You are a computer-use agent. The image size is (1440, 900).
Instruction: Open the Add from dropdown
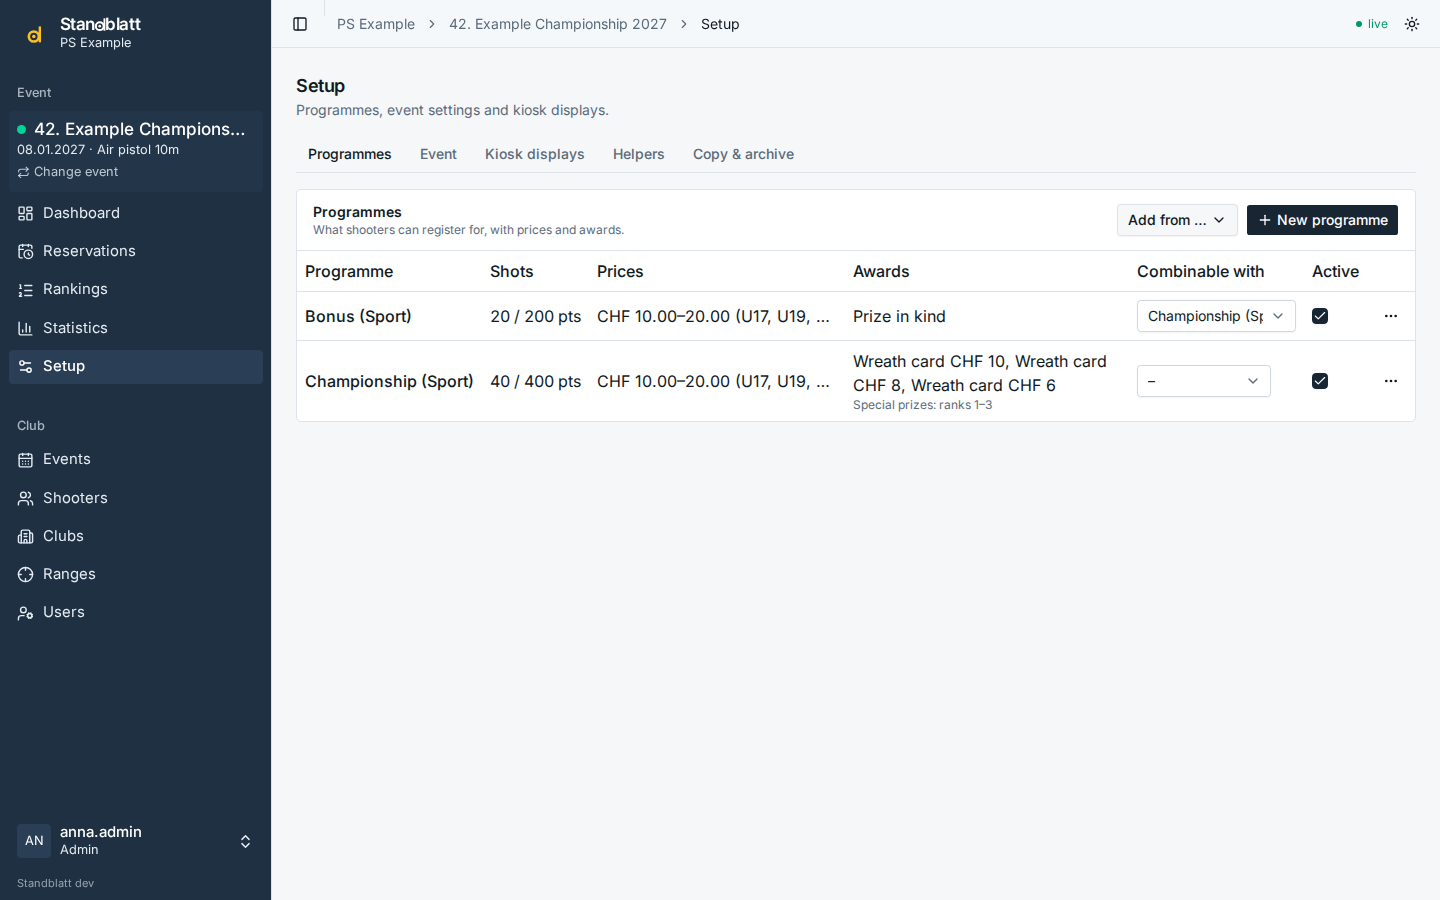[1177, 220]
